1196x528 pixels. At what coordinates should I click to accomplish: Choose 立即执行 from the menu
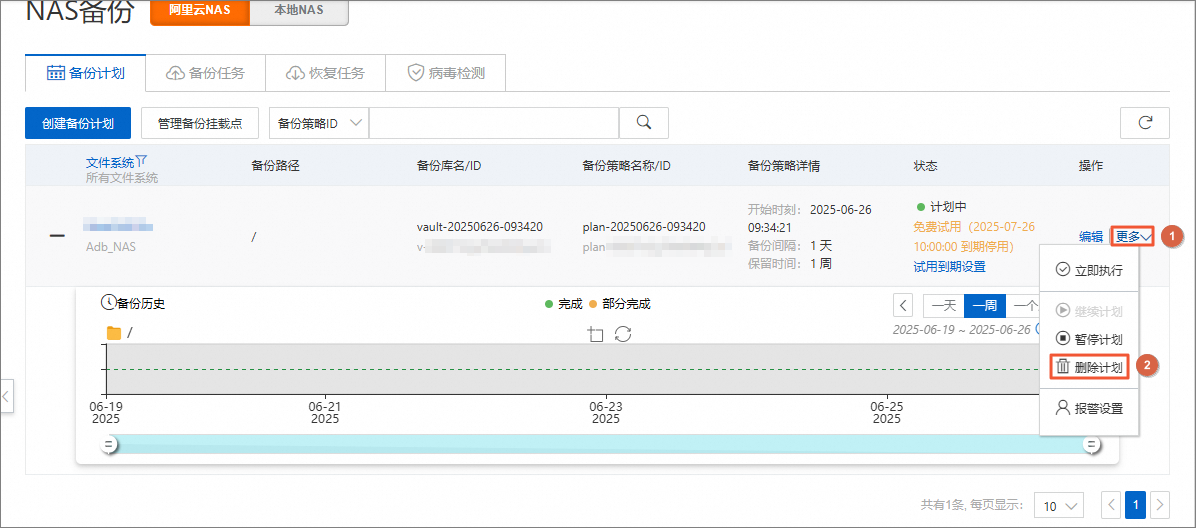(x=1089, y=270)
